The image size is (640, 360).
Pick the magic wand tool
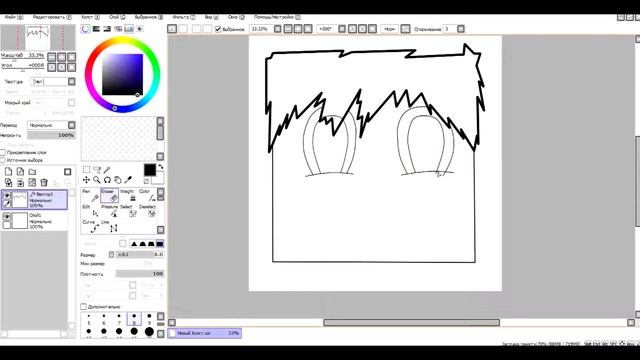(107, 169)
